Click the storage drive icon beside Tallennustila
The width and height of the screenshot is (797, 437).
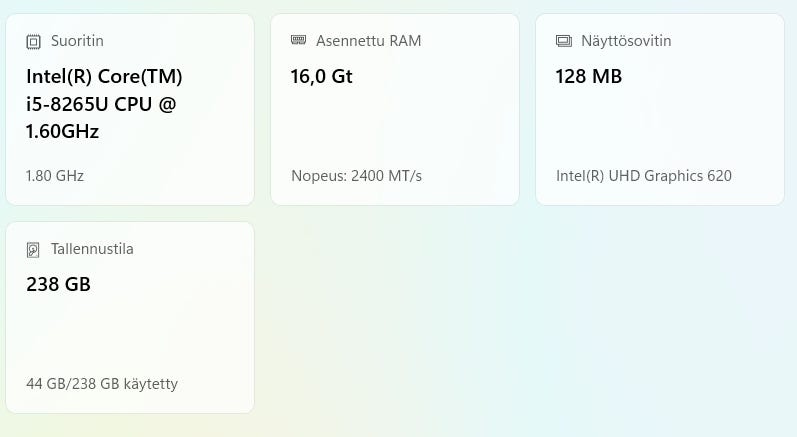pos(33,249)
